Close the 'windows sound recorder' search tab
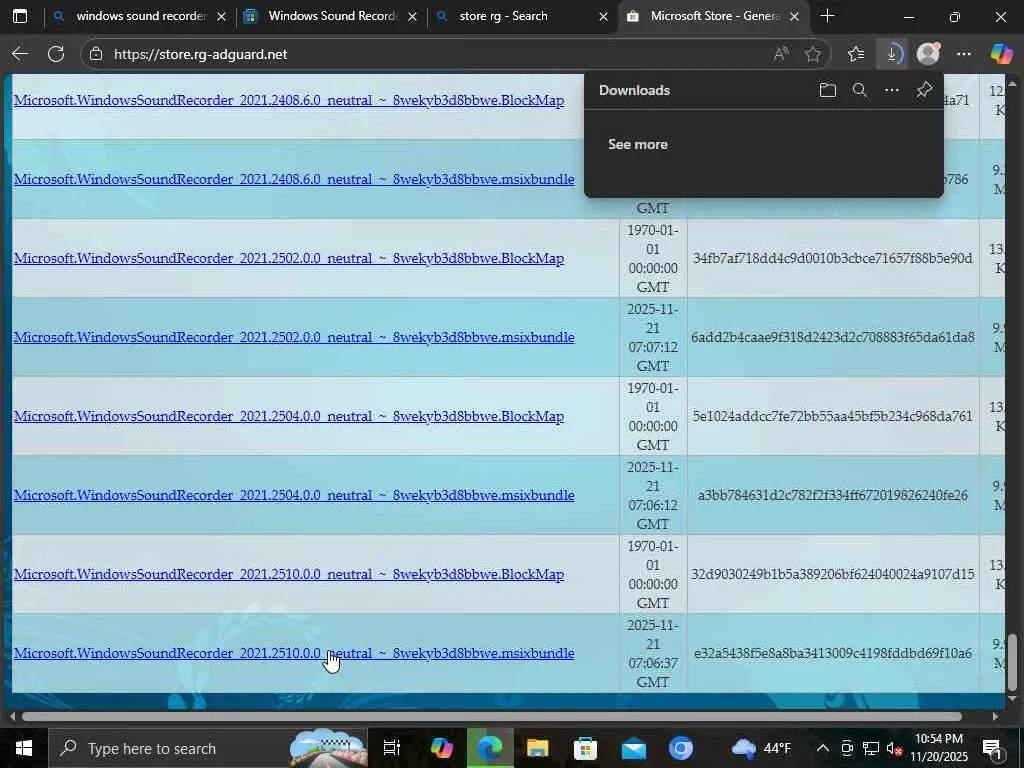Screen dimensions: 1024x768 (221, 16)
